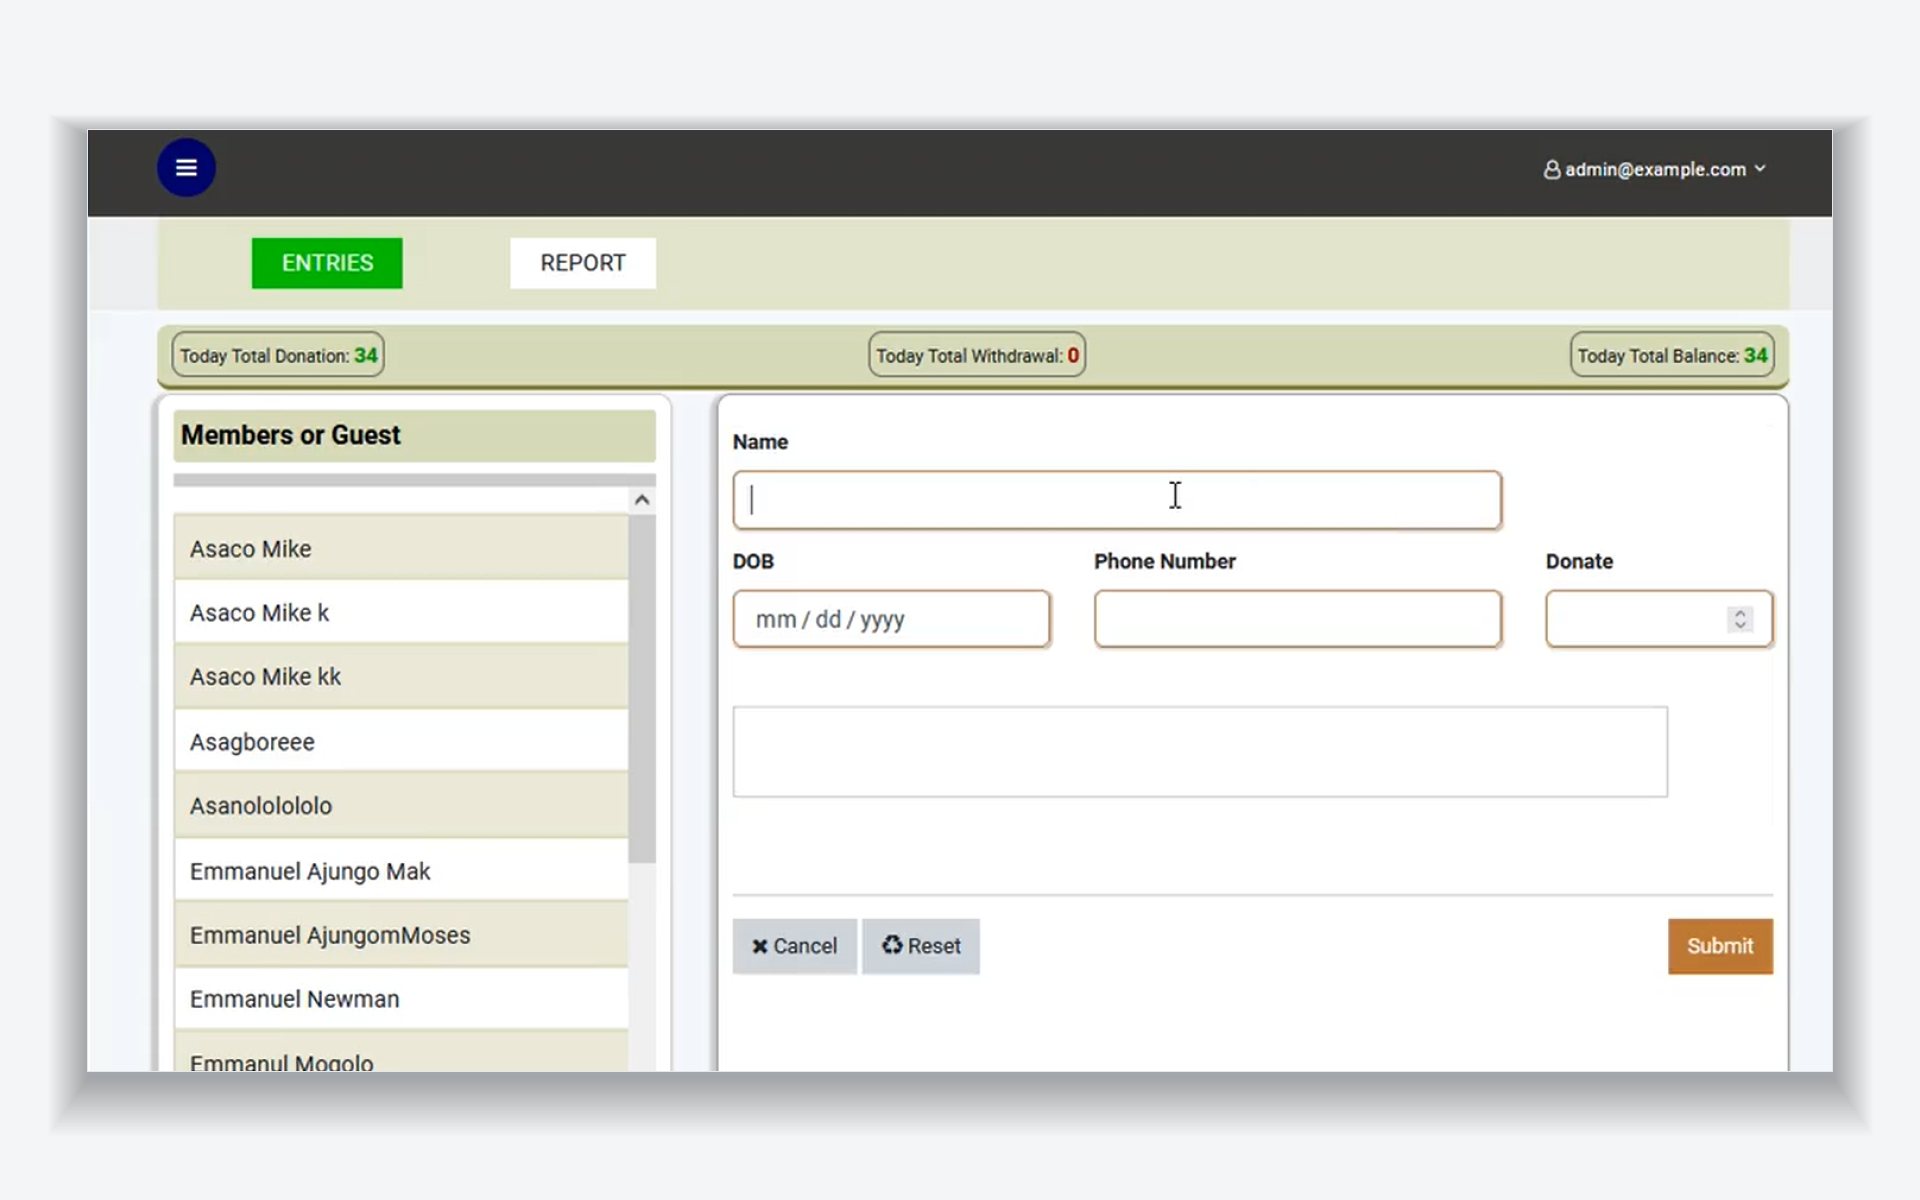Focus the Phone Number input field
The width and height of the screenshot is (1920, 1200).
tap(1298, 619)
